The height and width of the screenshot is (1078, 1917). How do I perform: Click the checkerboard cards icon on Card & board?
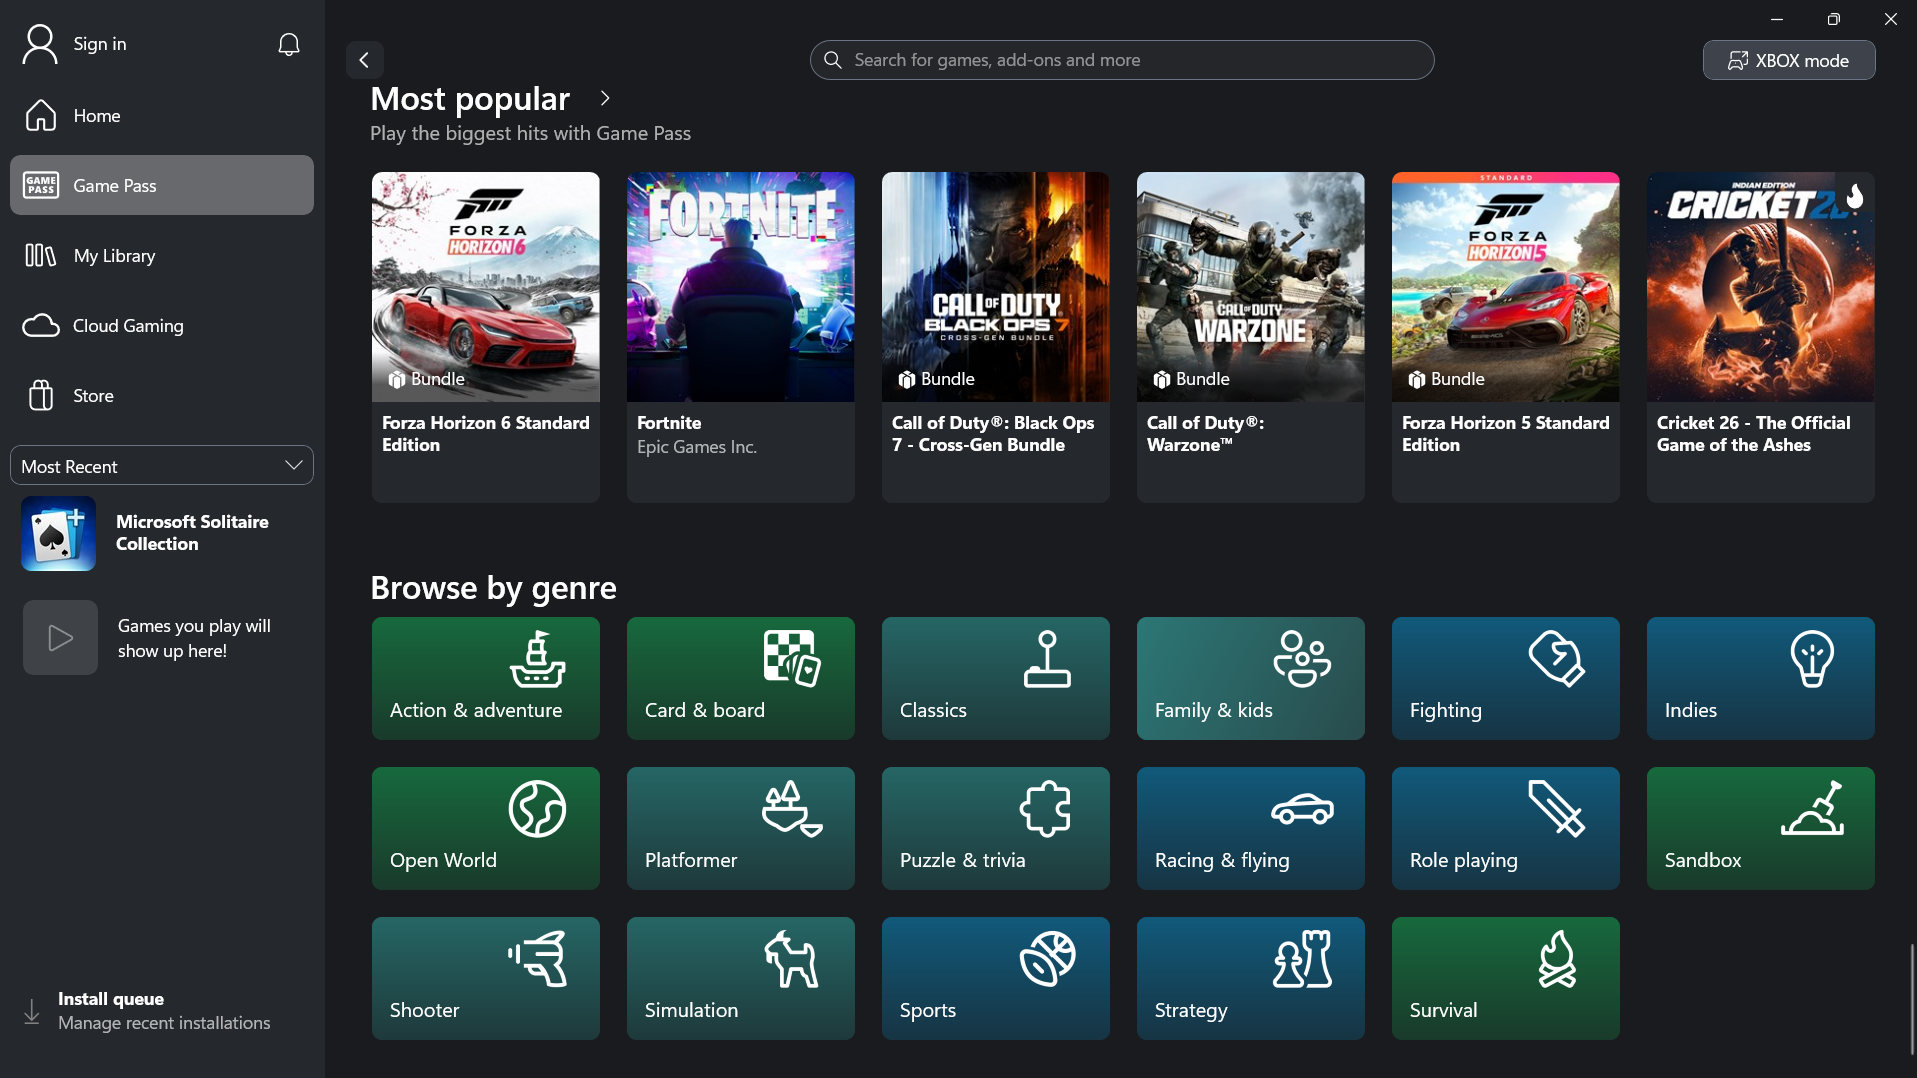[792, 659]
